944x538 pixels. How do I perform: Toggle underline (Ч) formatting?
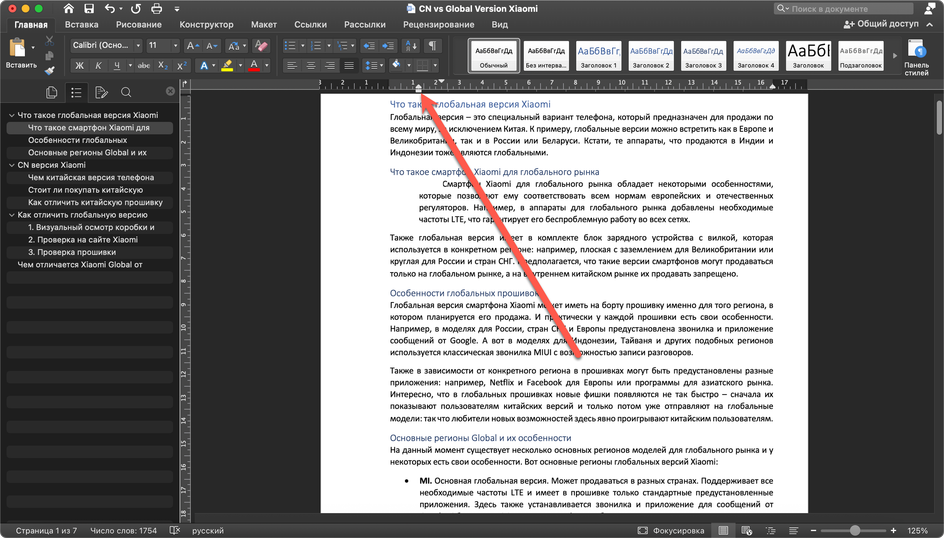[x=117, y=66]
